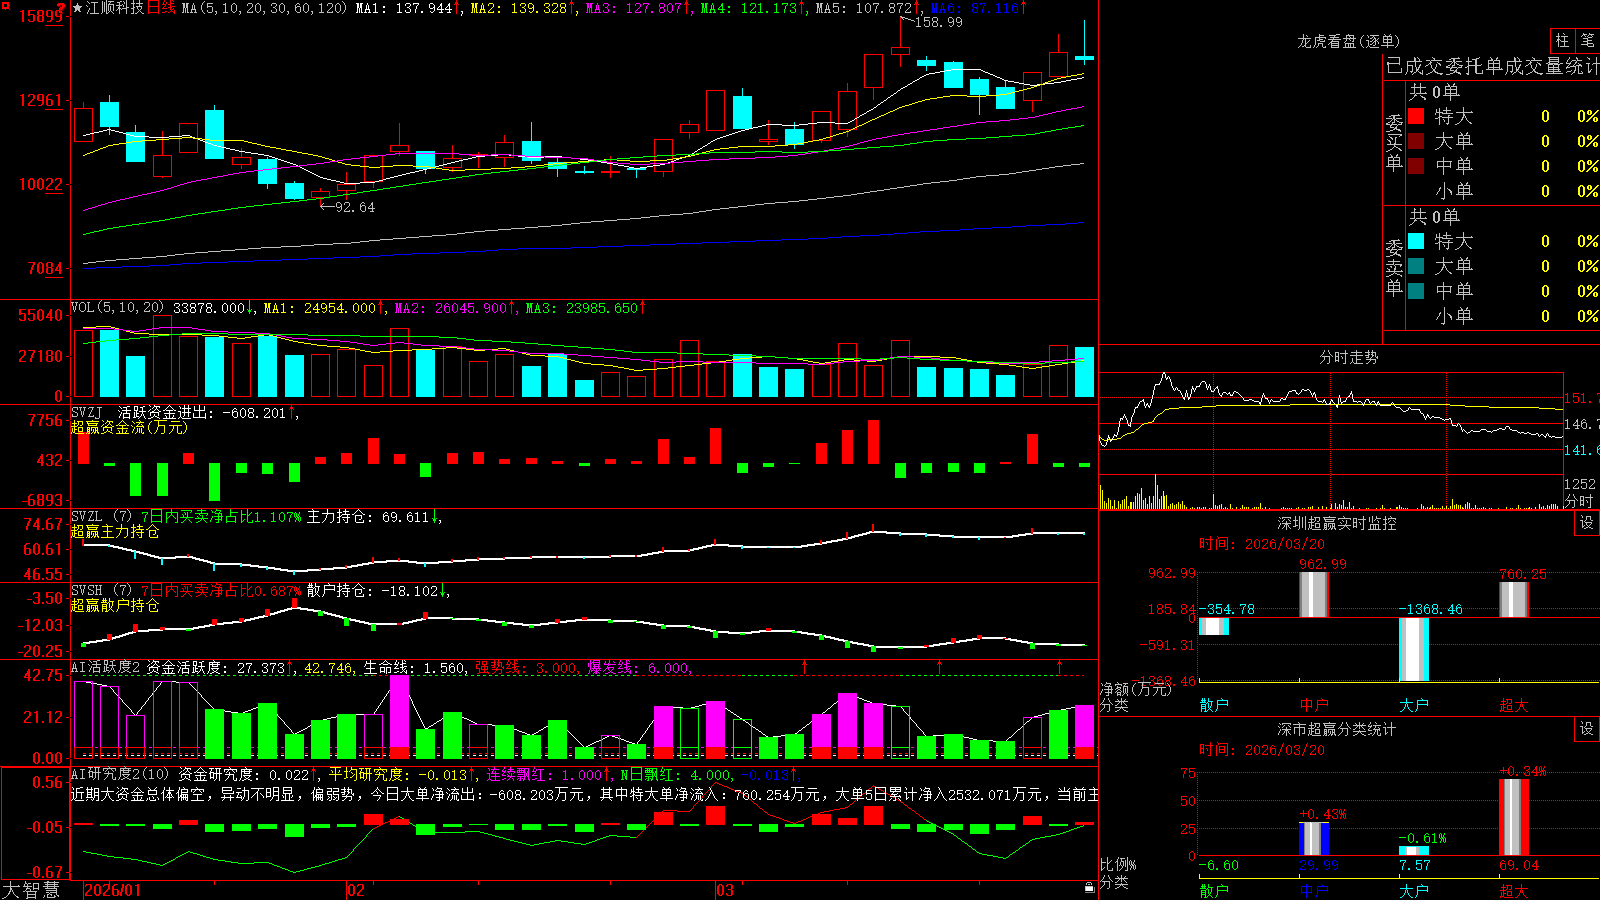The image size is (1600, 900).
Task: Click the 超大 label in 实时监控 chart
Action: click(x=1514, y=705)
